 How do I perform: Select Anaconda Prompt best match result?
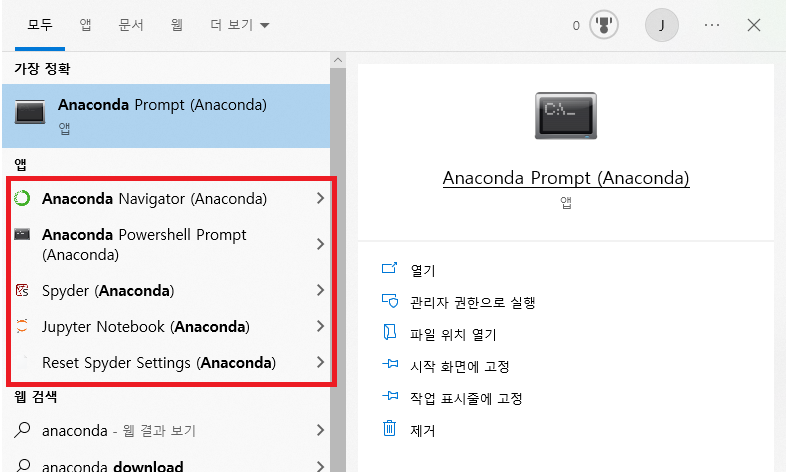coord(166,116)
